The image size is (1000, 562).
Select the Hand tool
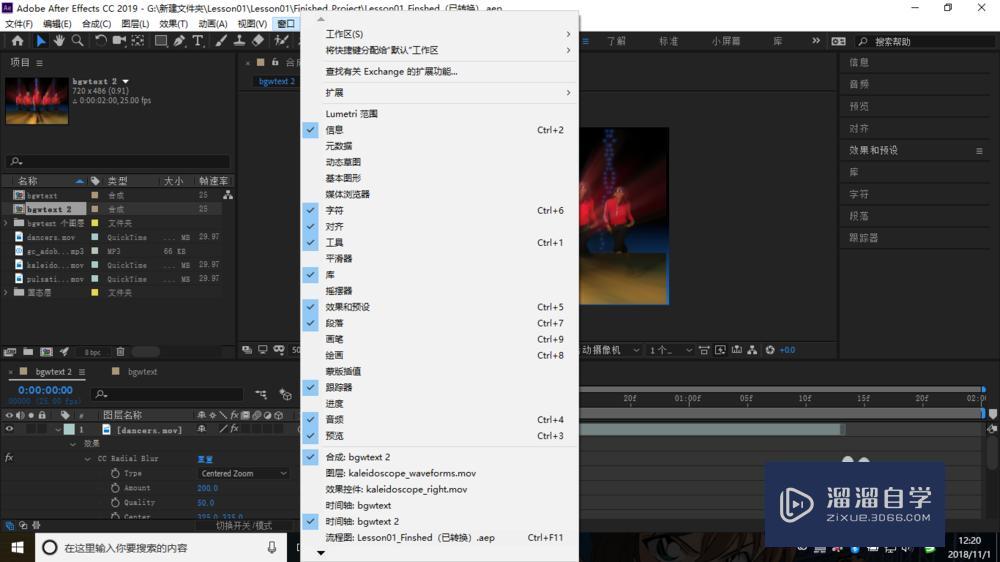(59, 41)
